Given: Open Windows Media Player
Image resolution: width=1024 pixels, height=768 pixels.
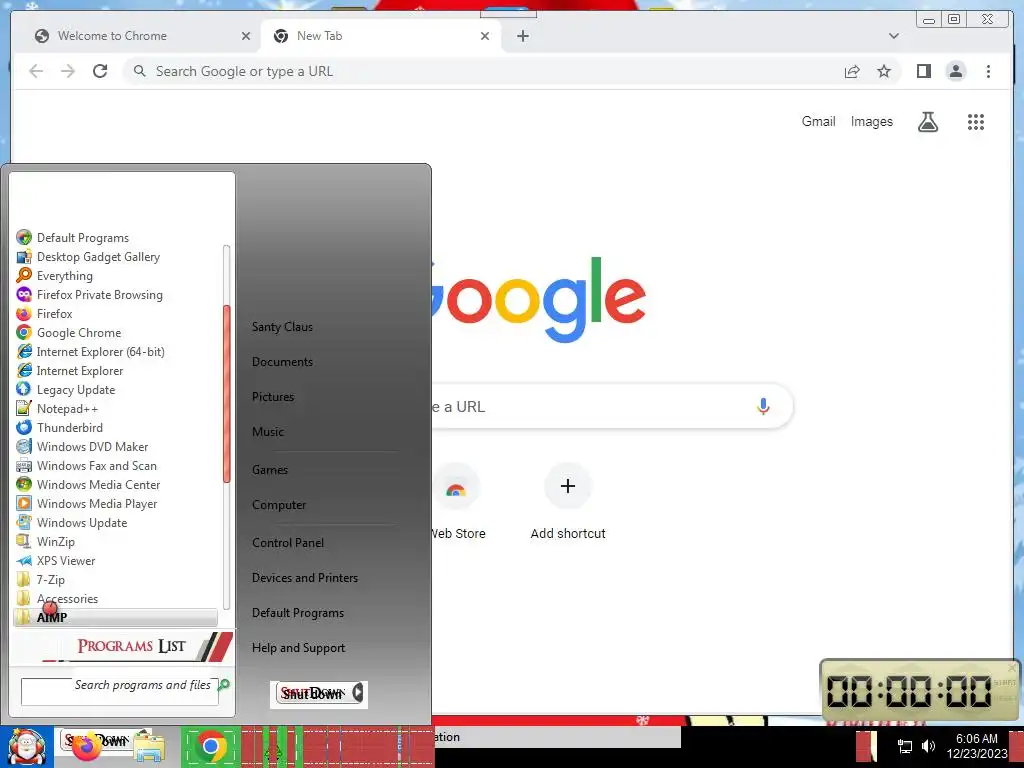Looking at the screenshot, I should [x=87, y=503].
